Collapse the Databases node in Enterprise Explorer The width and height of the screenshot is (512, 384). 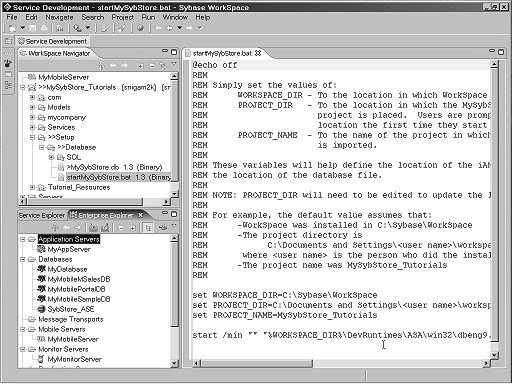(22, 259)
